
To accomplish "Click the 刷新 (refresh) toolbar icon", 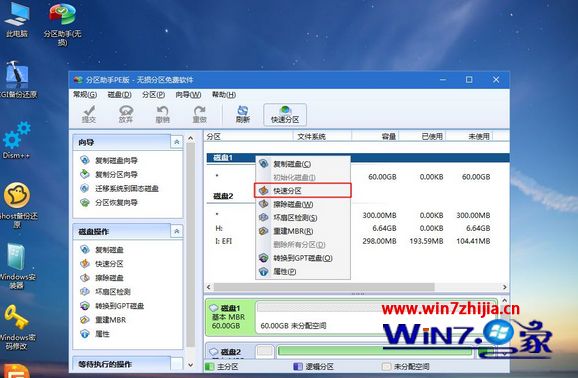I will point(243,114).
